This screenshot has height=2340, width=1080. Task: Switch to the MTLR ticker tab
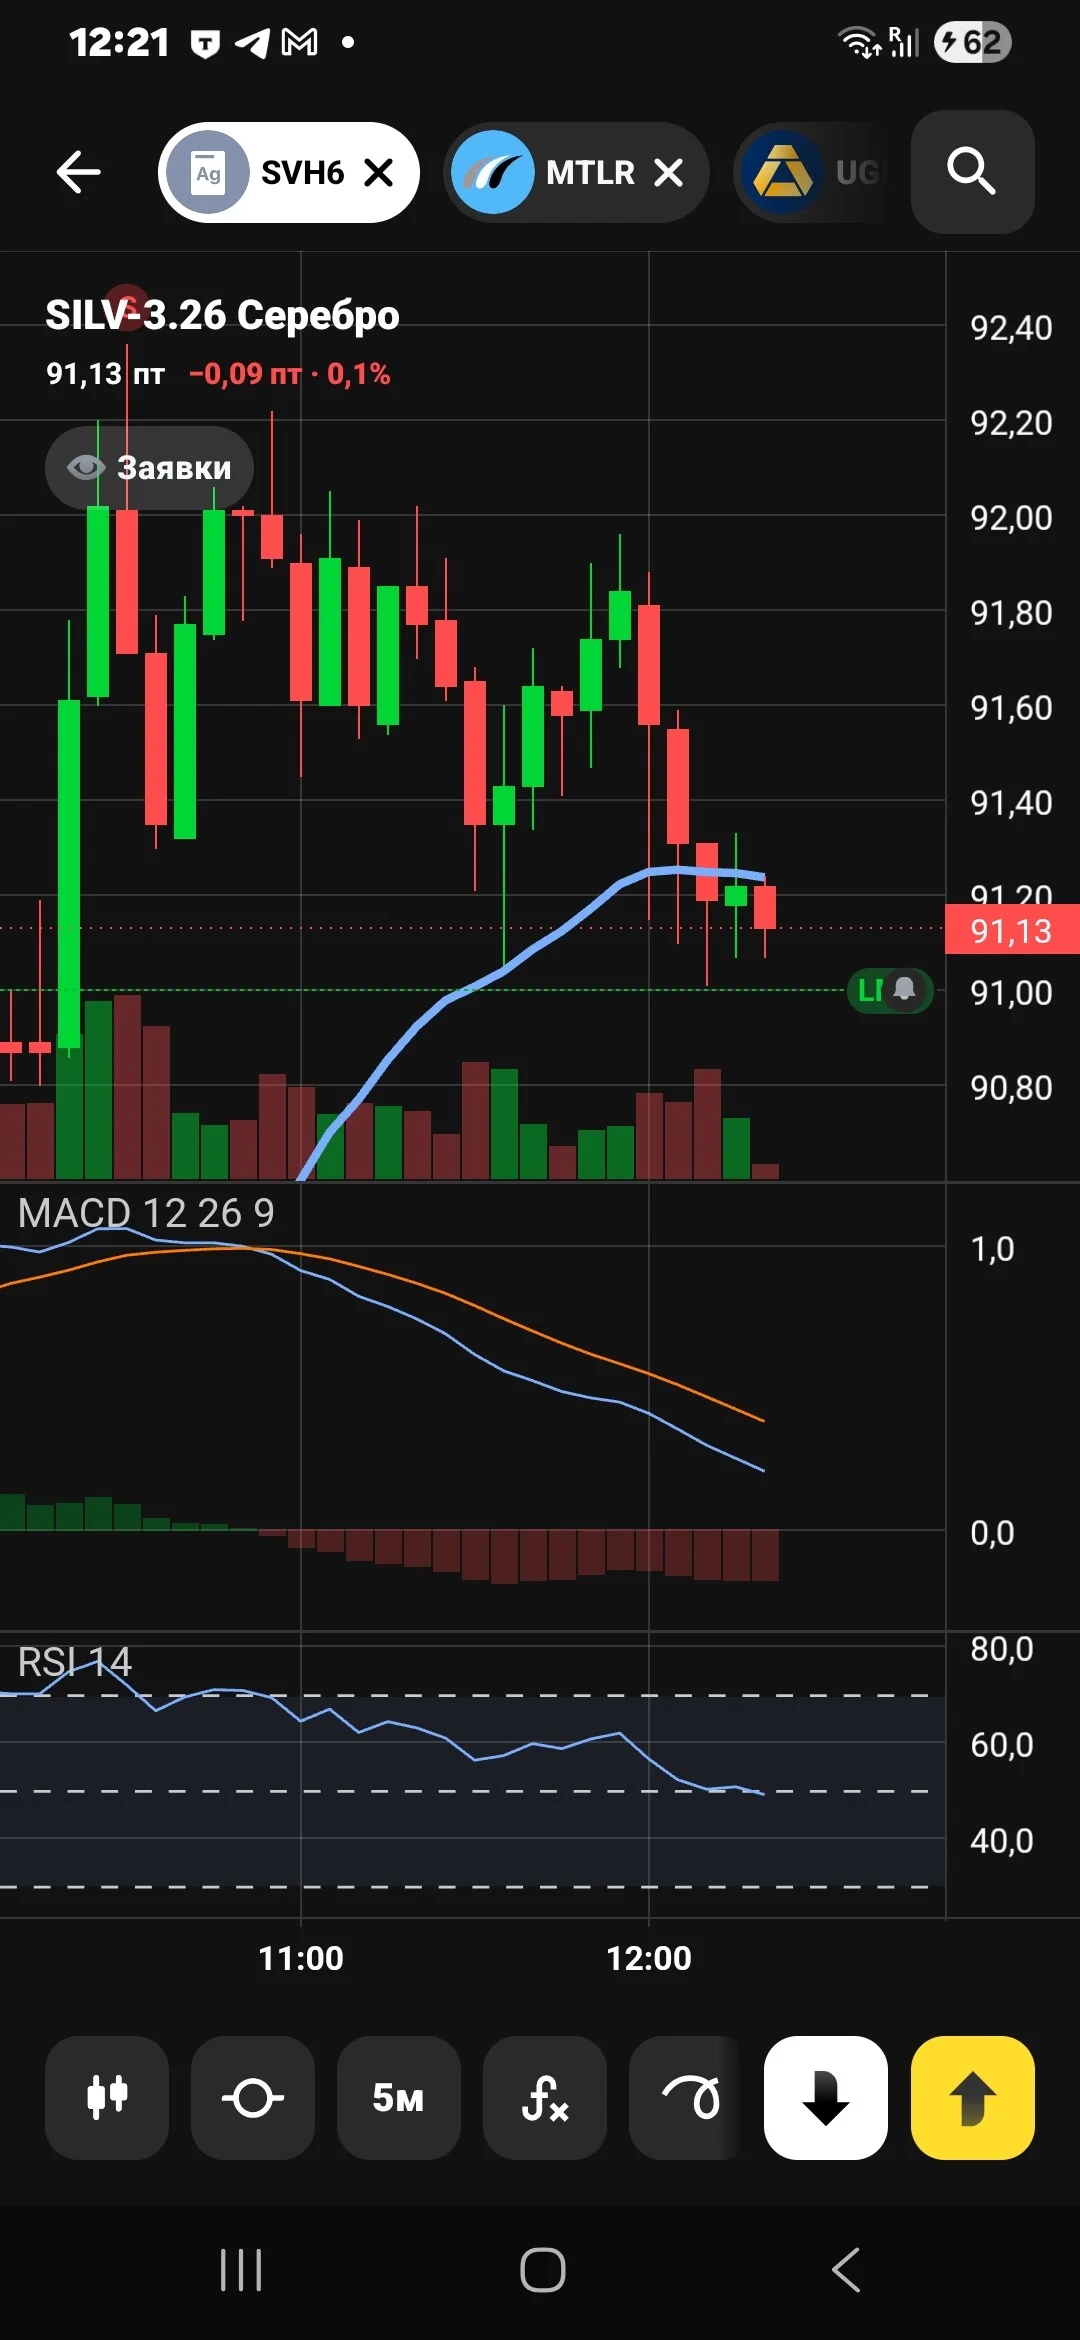point(576,173)
